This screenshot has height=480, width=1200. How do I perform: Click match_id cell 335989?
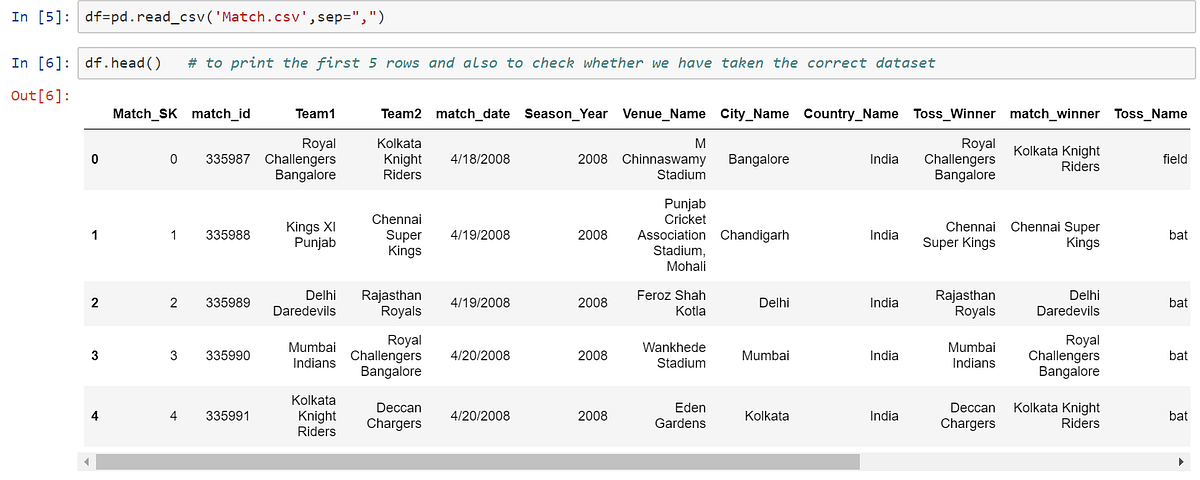tap(228, 303)
